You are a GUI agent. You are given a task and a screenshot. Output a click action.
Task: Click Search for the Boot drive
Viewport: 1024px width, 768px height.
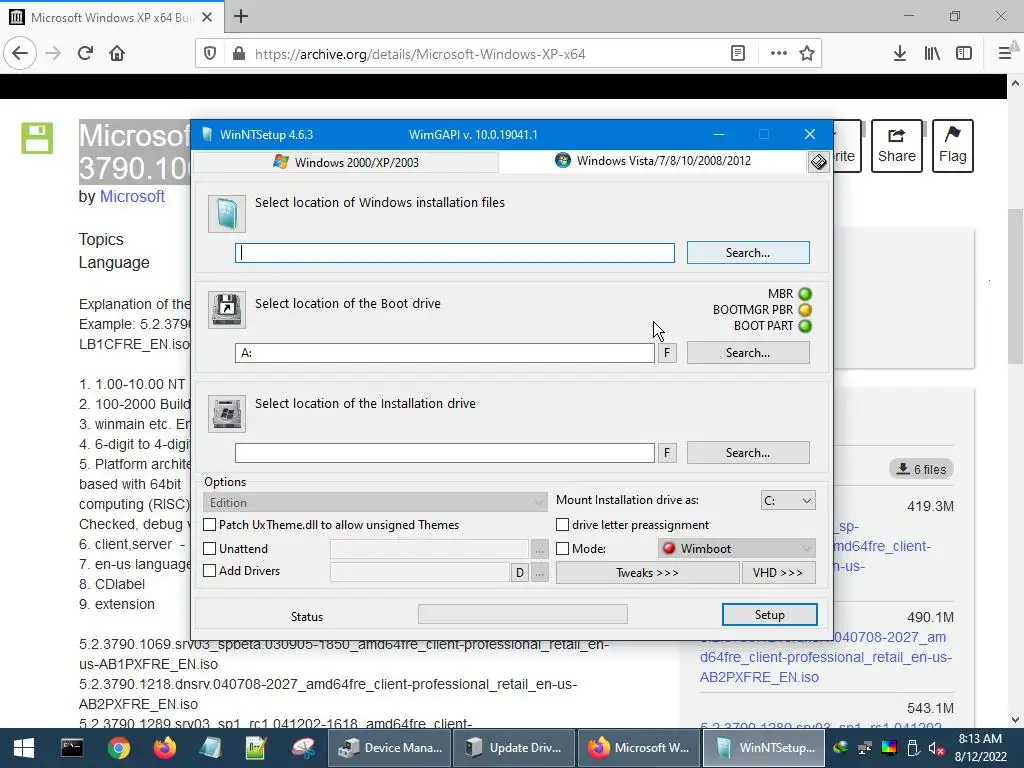tap(748, 353)
